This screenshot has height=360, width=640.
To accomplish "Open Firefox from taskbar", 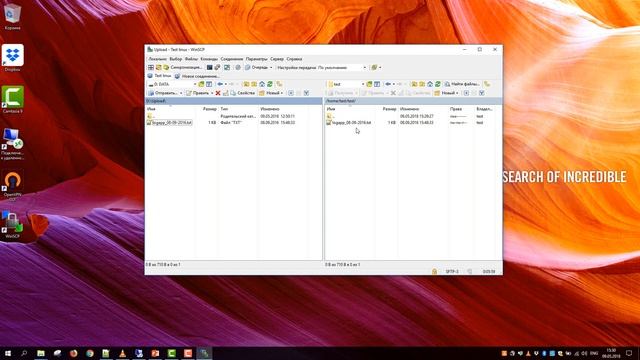I will [x=73, y=353].
